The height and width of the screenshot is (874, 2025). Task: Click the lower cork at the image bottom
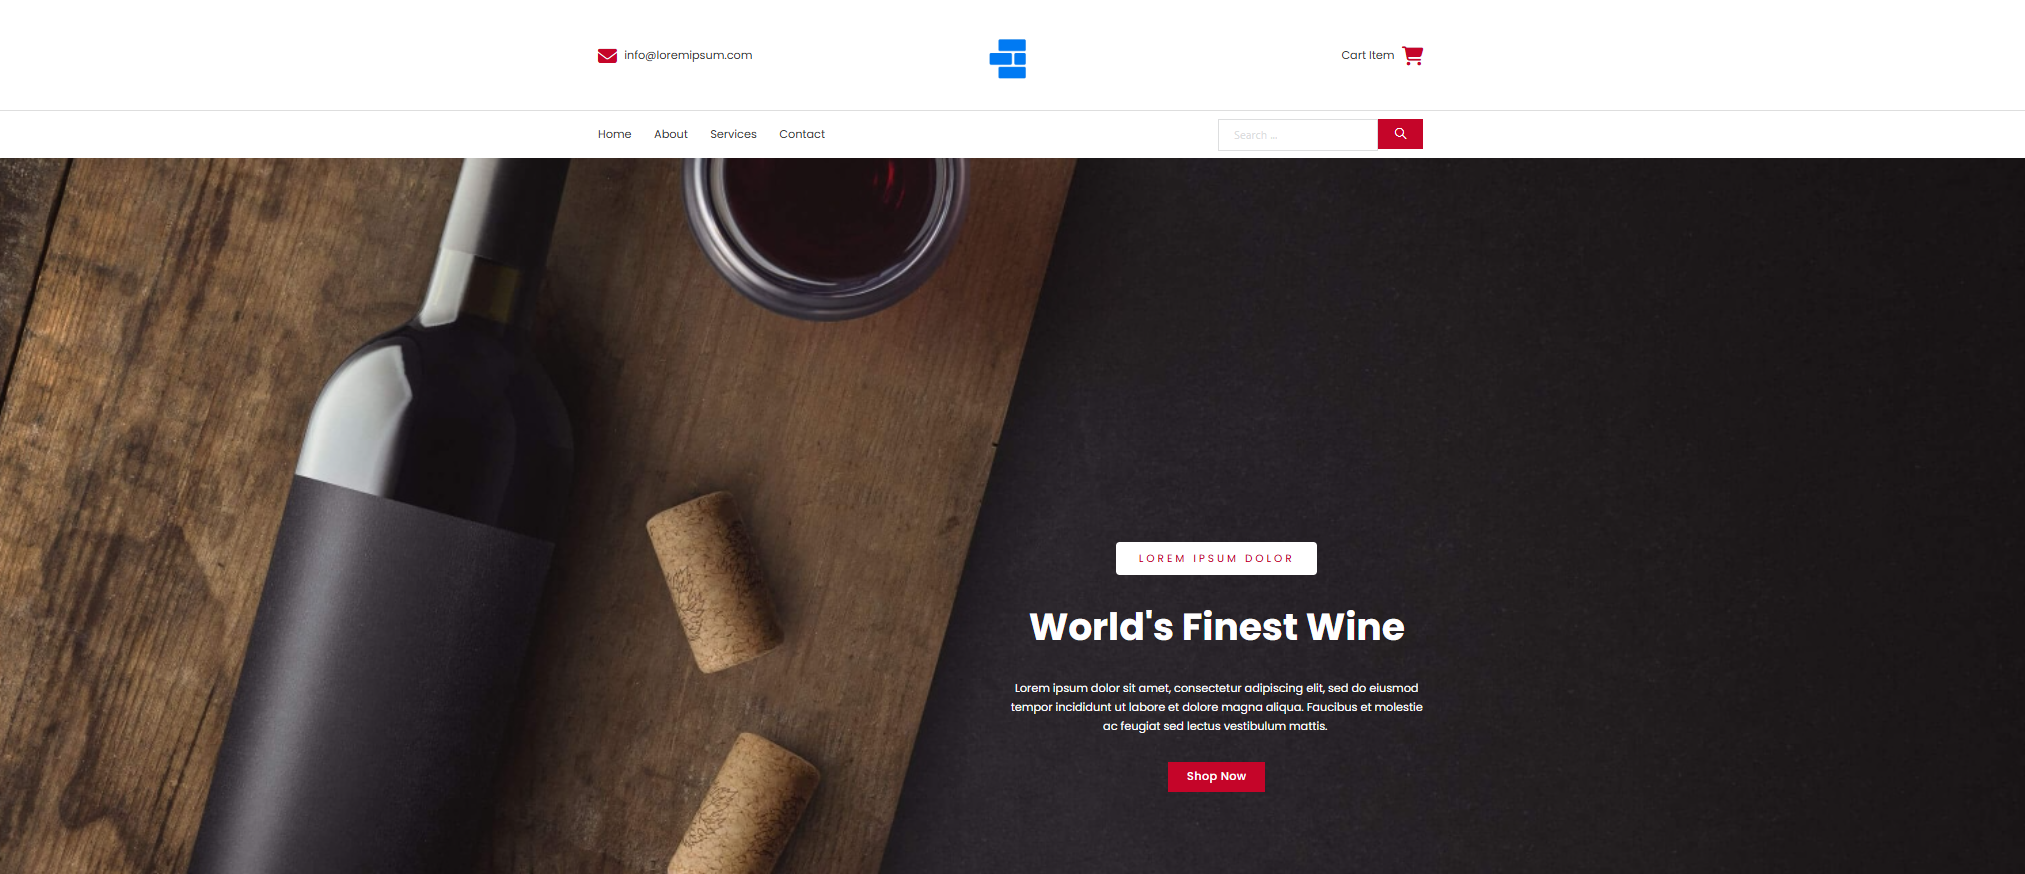(745, 805)
